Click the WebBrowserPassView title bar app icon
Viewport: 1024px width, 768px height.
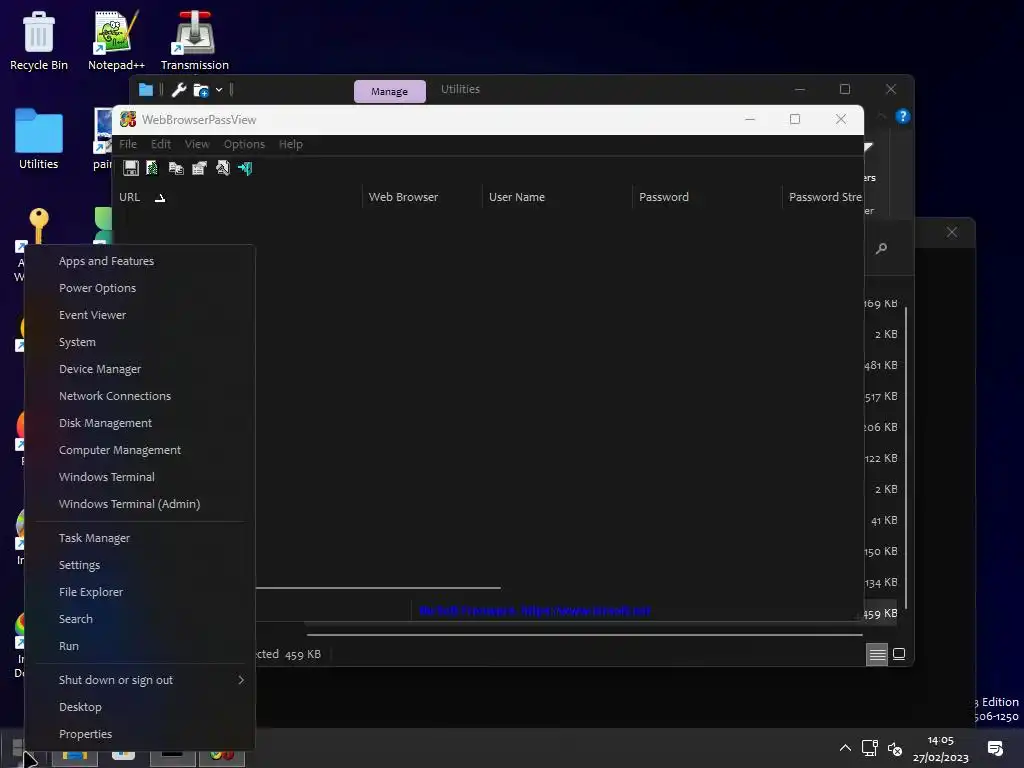pos(128,120)
